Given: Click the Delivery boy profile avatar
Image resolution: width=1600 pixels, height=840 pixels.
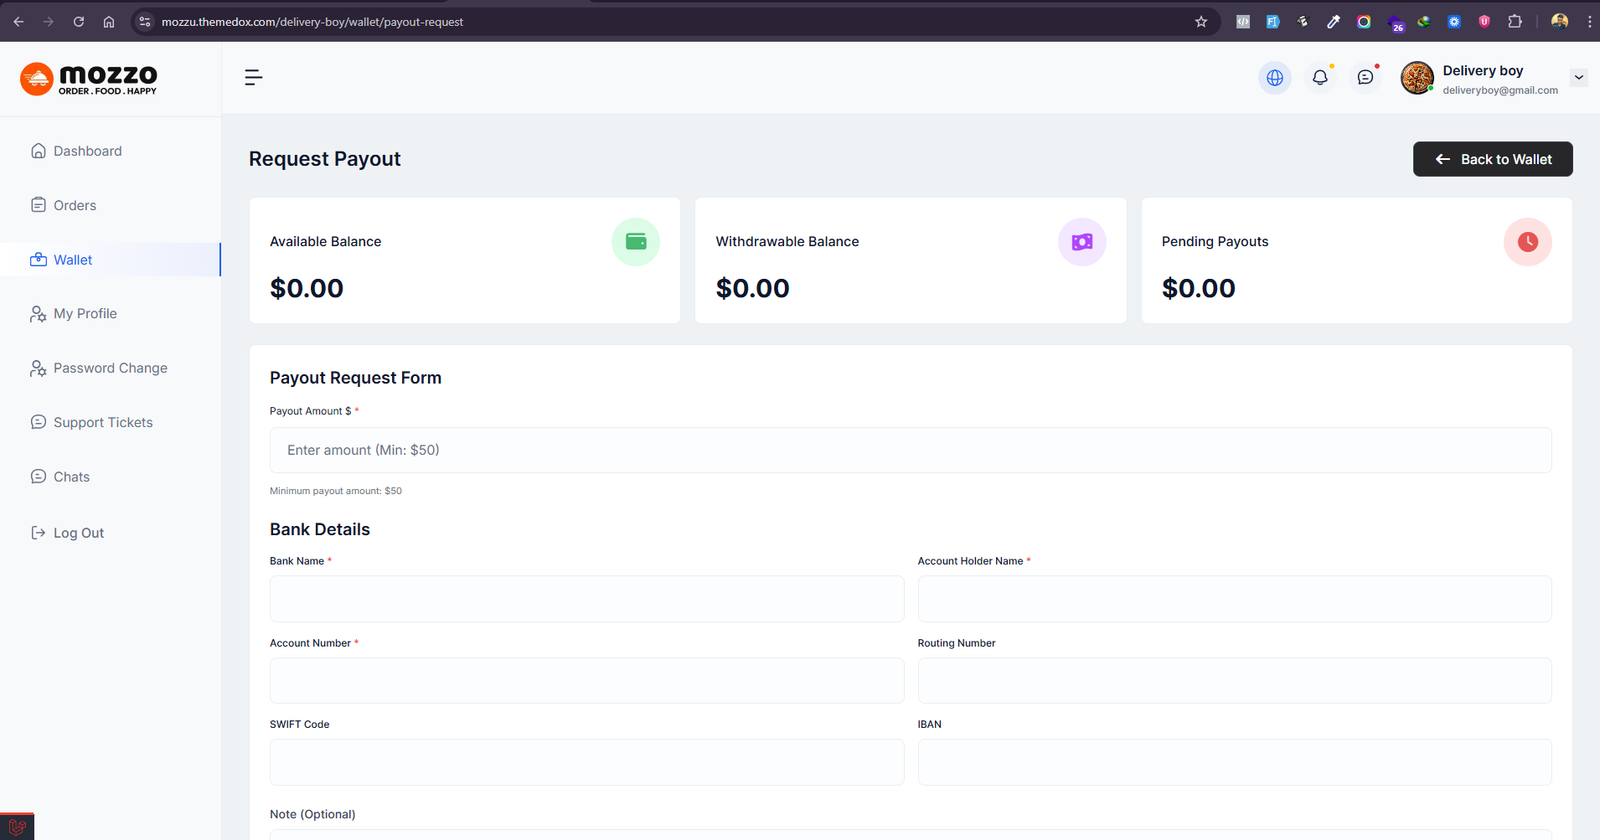Looking at the screenshot, I should (1417, 77).
